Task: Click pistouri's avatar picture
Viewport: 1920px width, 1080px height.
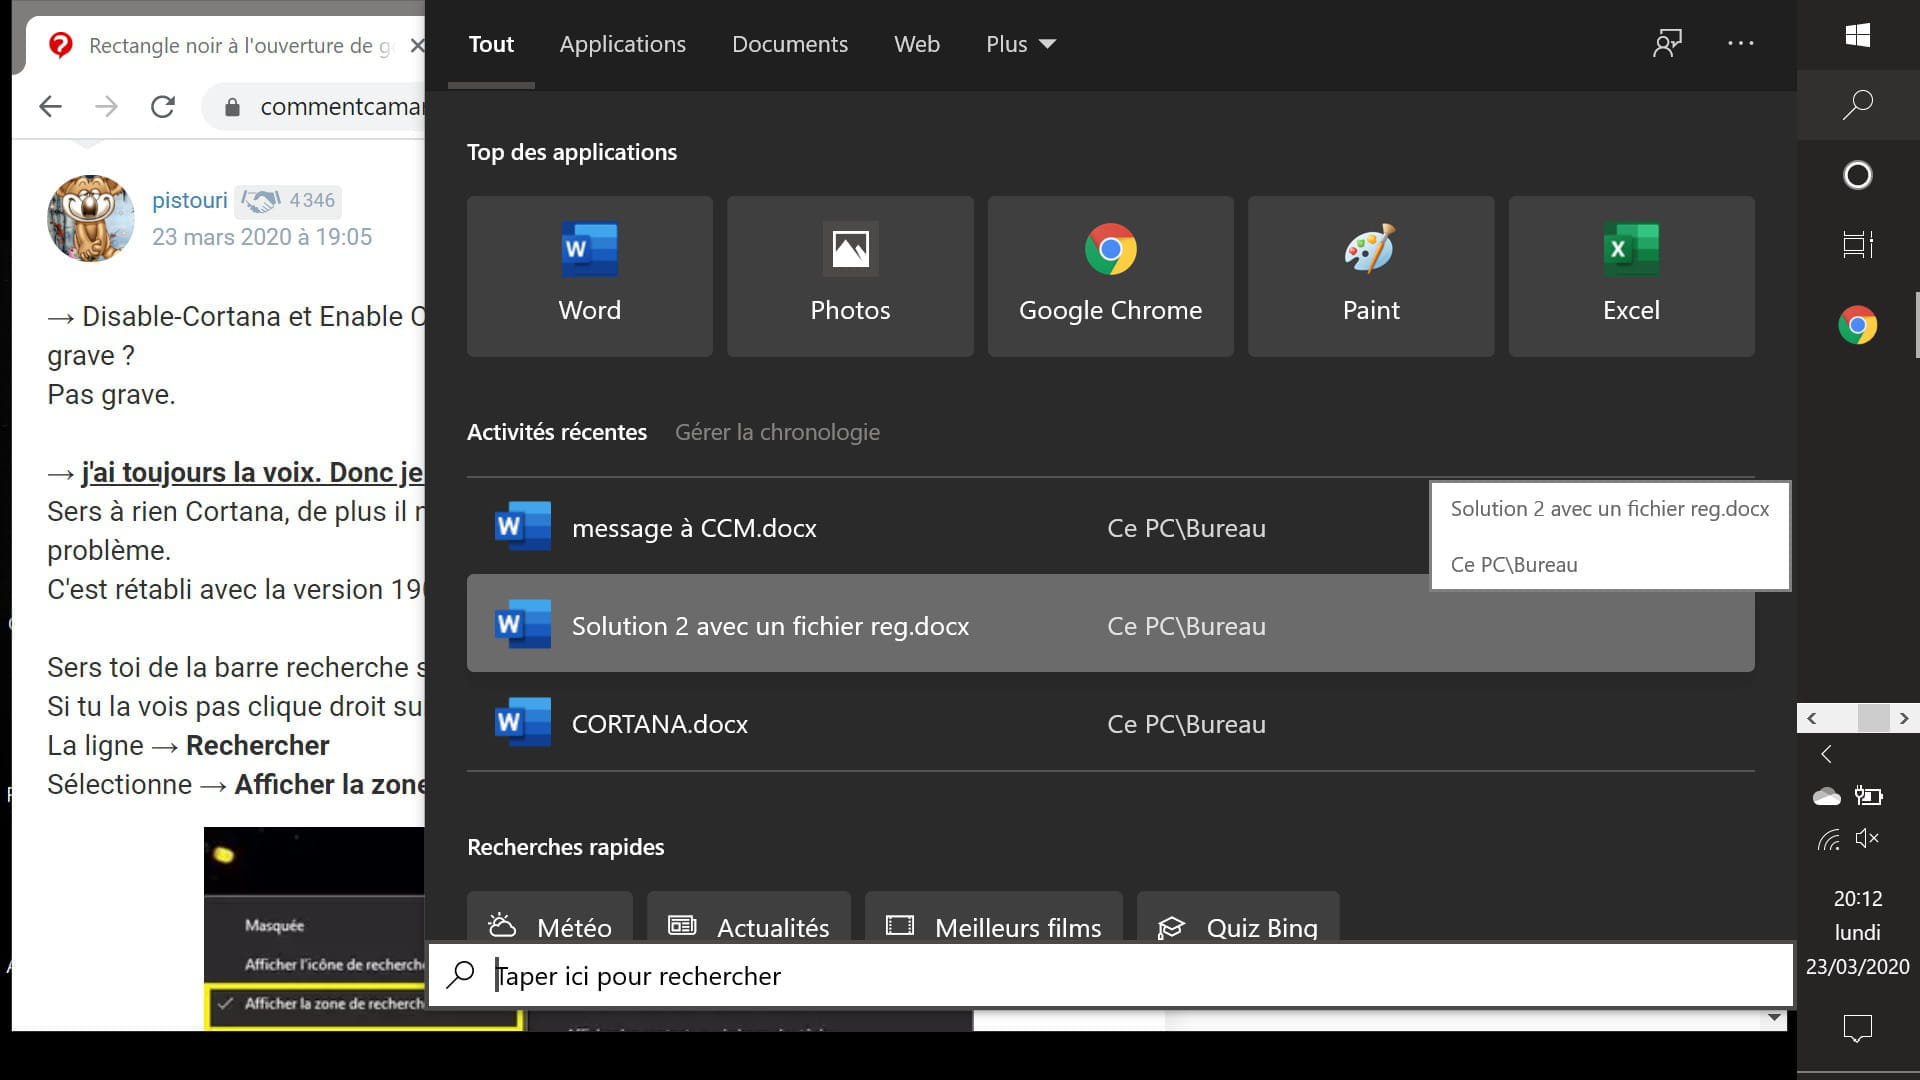Action: pyautogui.click(x=90, y=218)
